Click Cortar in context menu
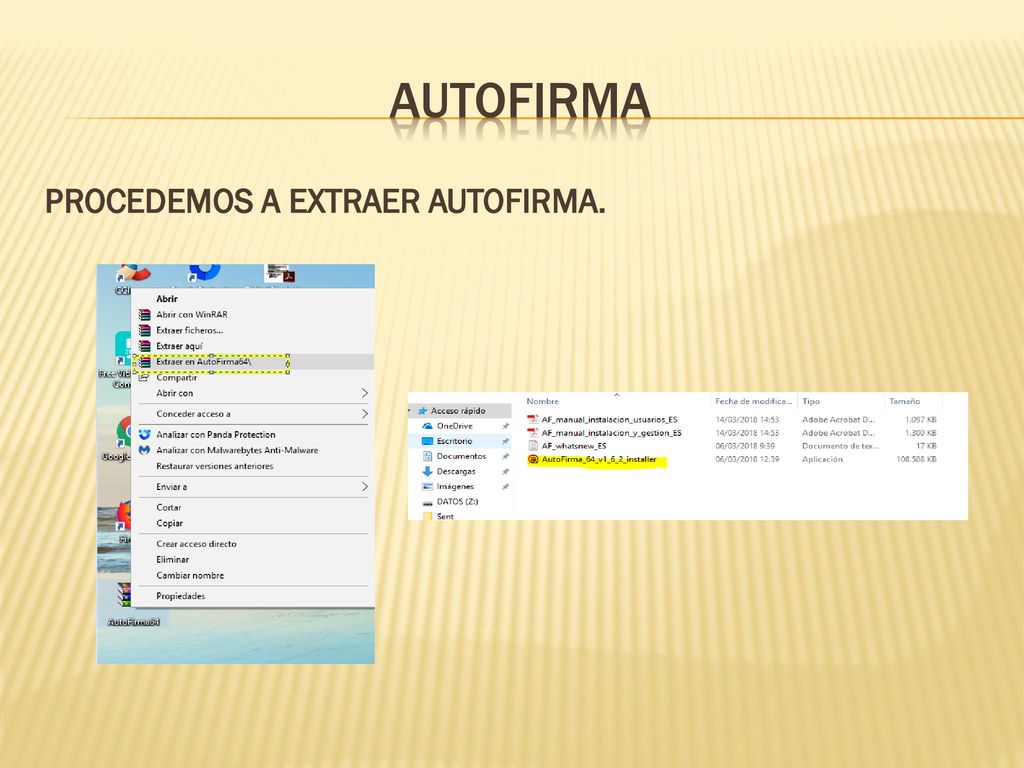 (168, 507)
